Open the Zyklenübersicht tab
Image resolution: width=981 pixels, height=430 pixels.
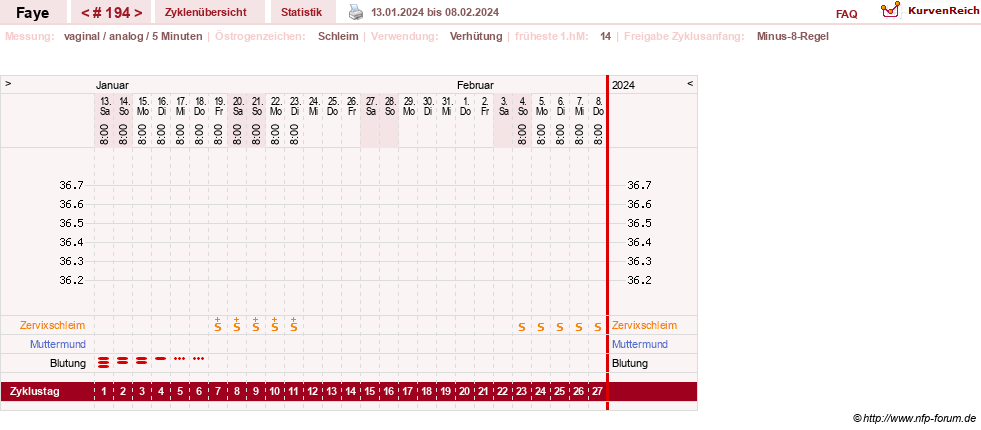(x=206, y=12)
